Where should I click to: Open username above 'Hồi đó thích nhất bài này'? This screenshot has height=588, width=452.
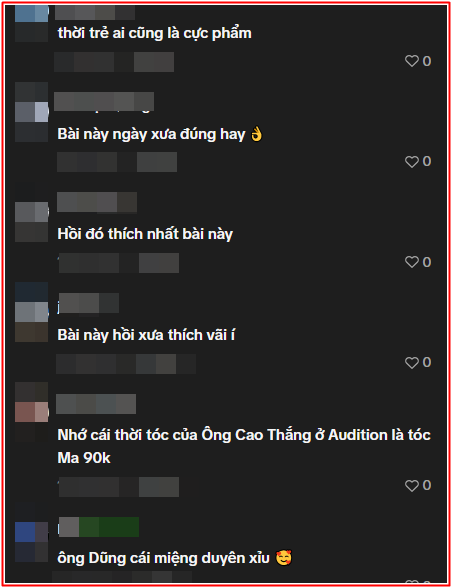pyautogui.click(x=97, y=202)
